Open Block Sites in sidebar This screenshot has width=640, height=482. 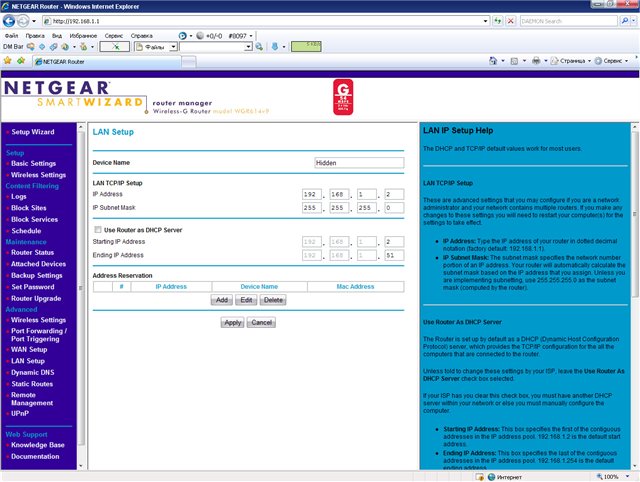(29, 208)
